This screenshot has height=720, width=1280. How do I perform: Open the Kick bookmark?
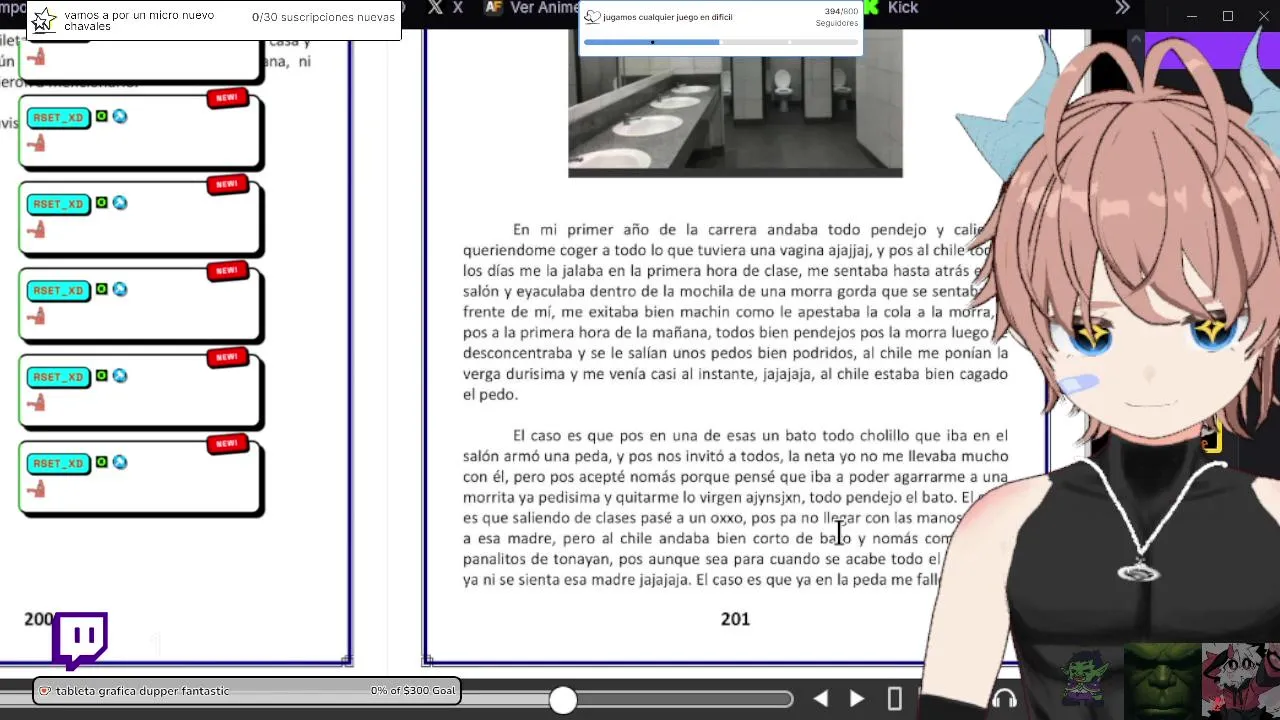pyautogui.click(x=891, y=7)
